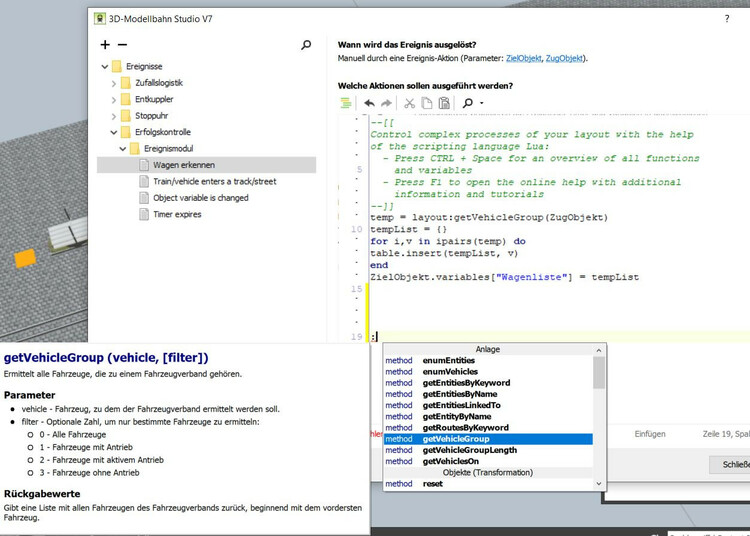Choose enumEntities from autocomplete list

pyautogui.click(x=488, y=361)
